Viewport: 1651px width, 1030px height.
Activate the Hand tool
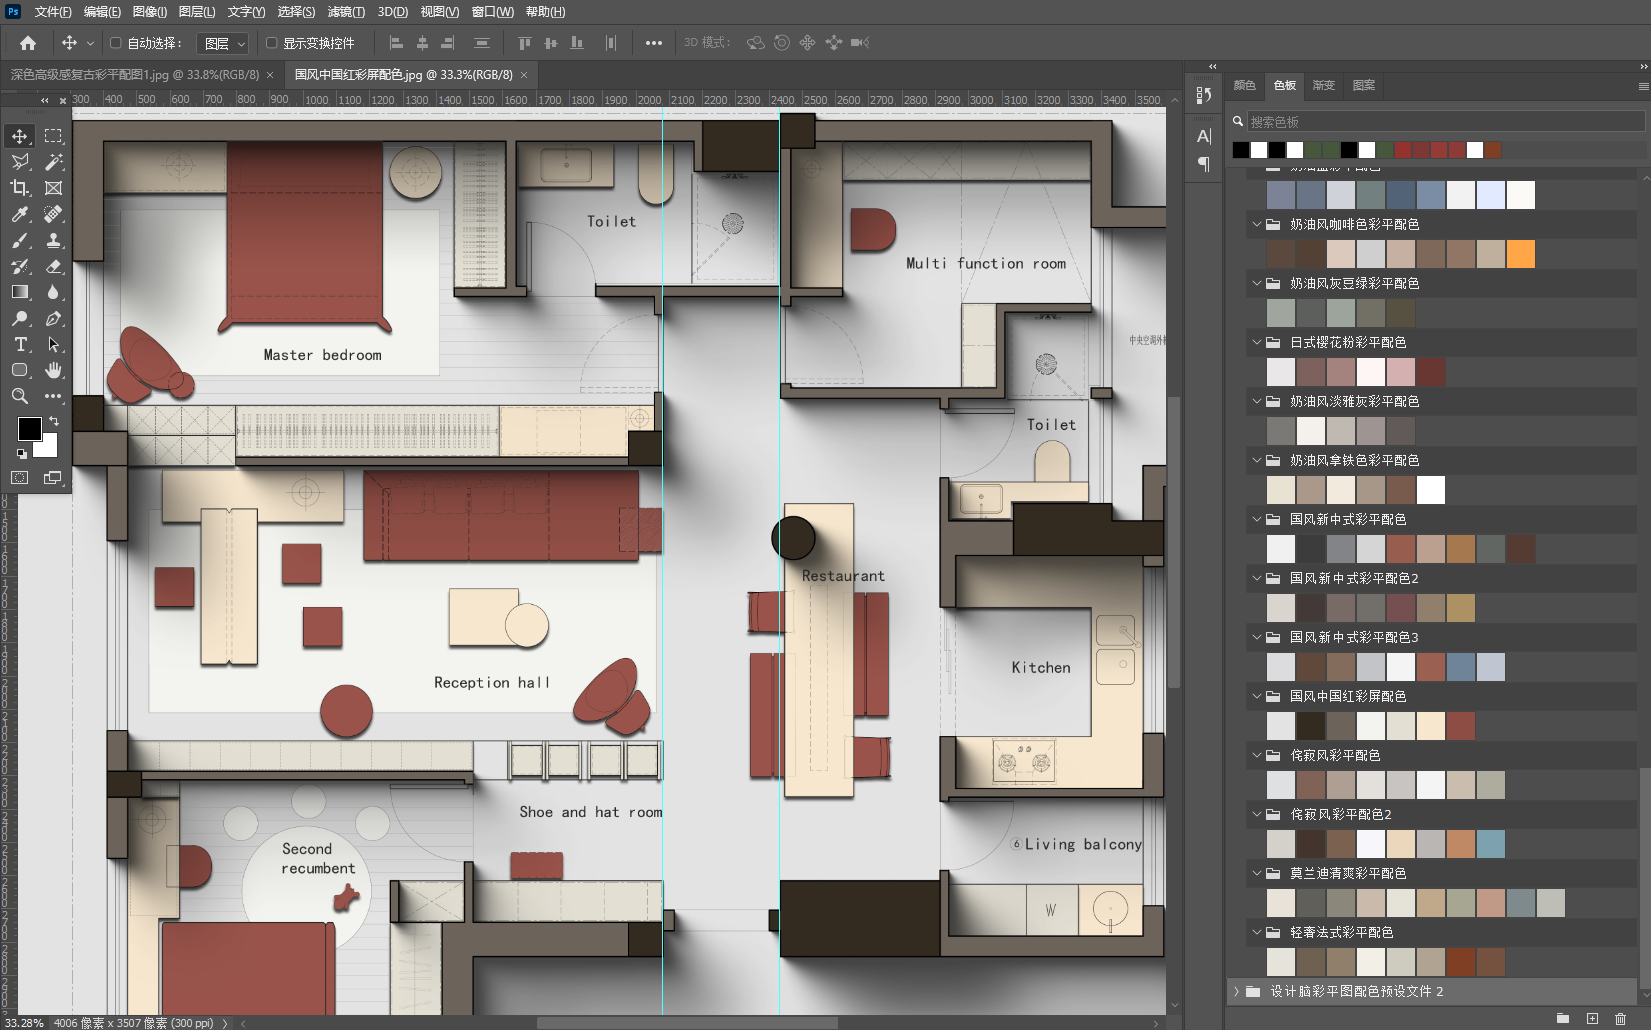tap(53, 370)
